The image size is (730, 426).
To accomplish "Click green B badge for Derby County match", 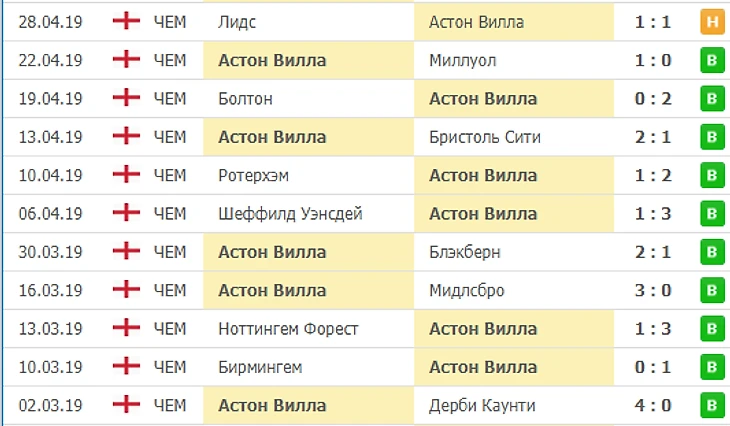I will (711, 406).
